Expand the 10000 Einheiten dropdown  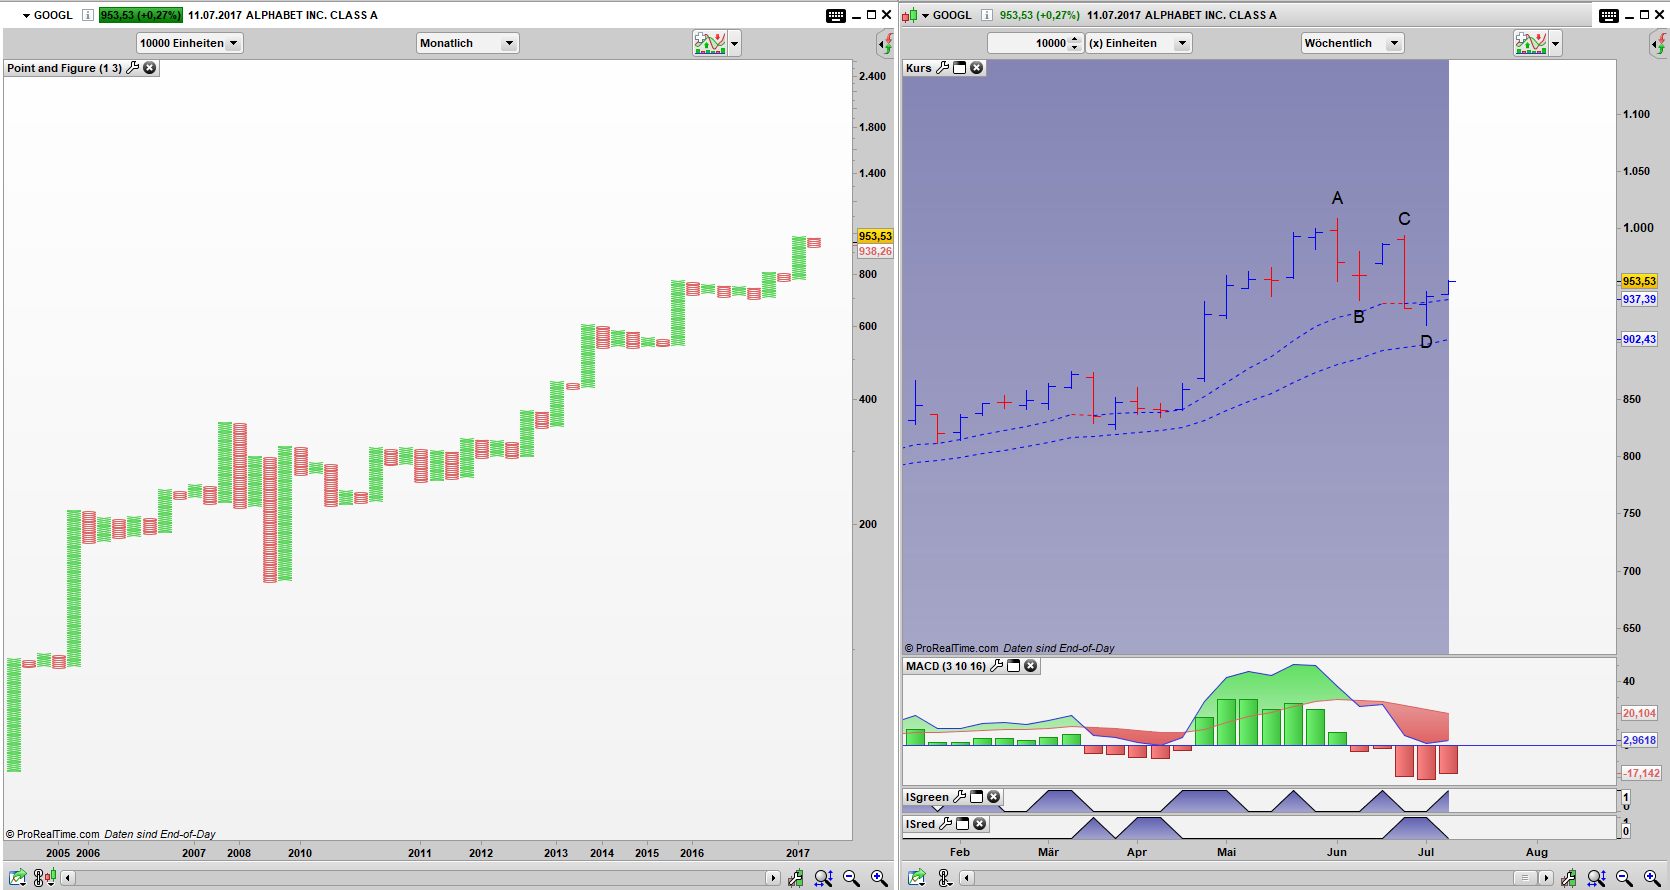tap(189, 43)
